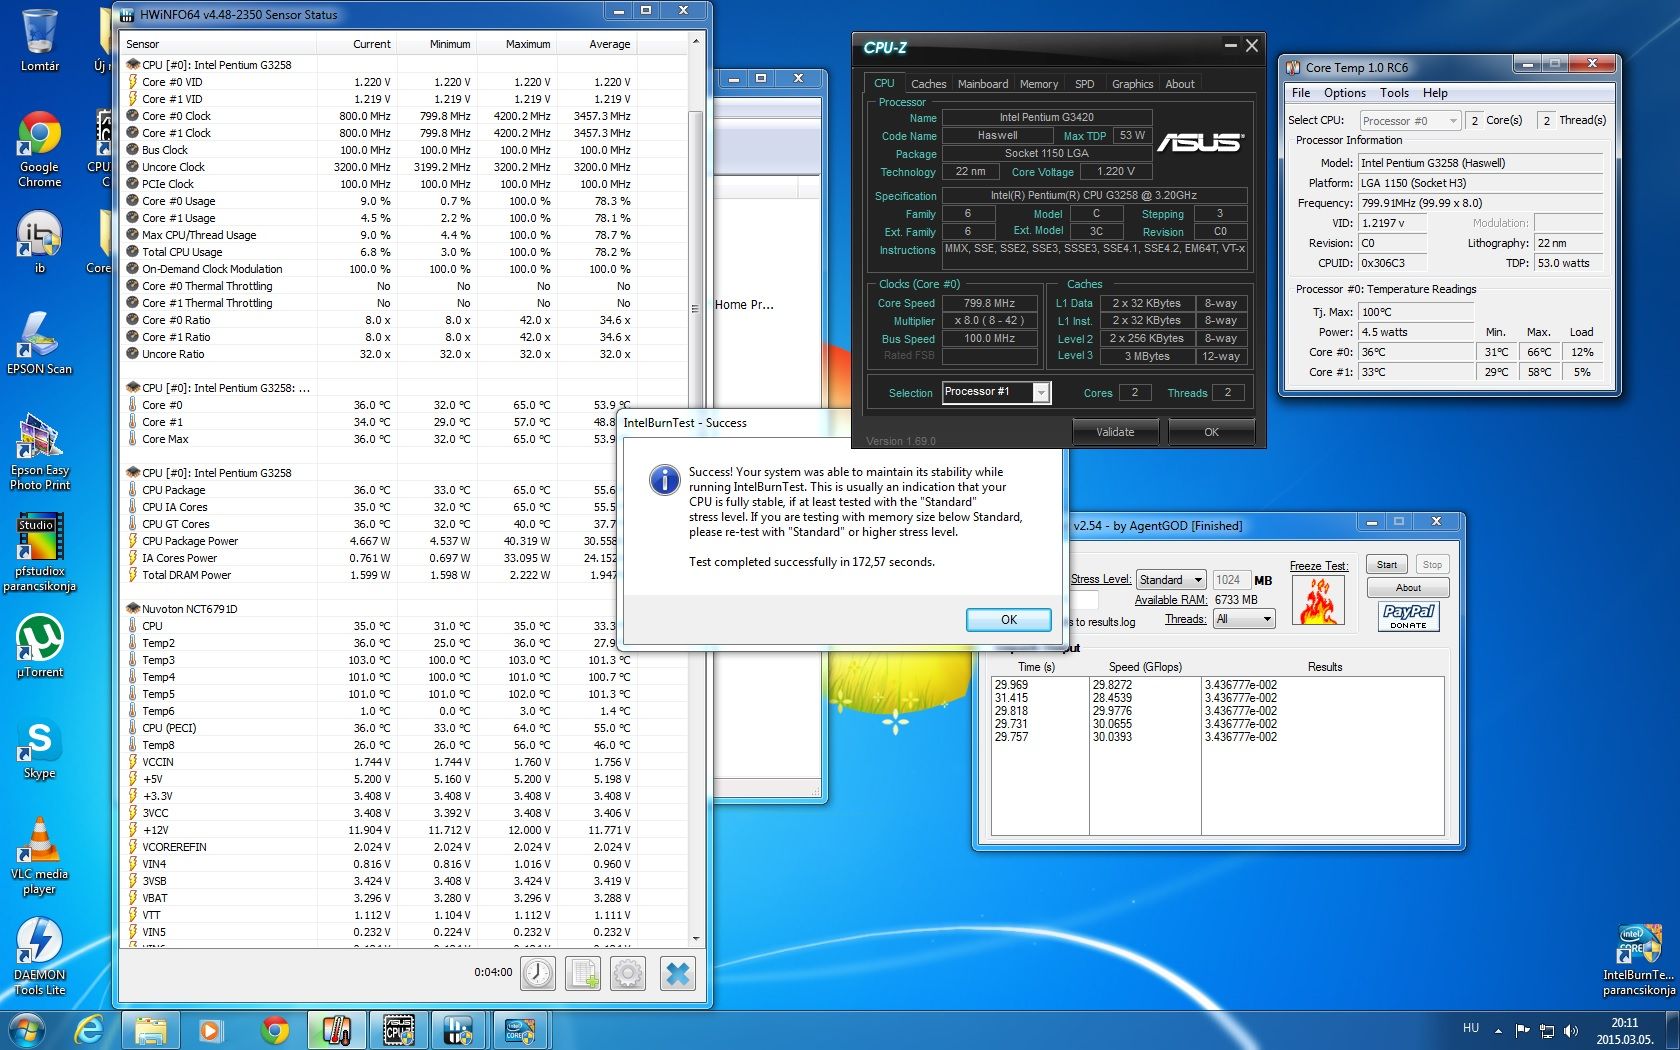This screenshot has height=1050, width=1680.
Task: Click the HWiNFO blue X close sensors icon
Action: [x=677, y=973]
